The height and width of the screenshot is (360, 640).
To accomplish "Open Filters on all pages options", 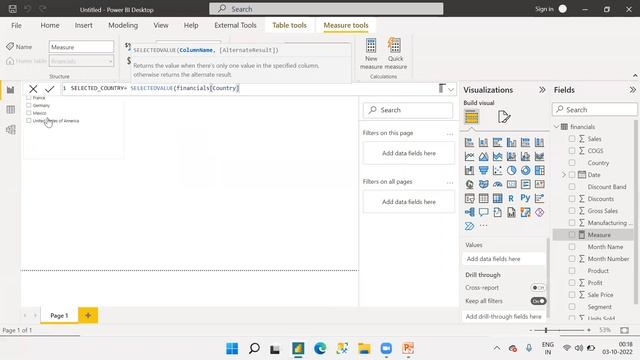I will tap(450, 182).
